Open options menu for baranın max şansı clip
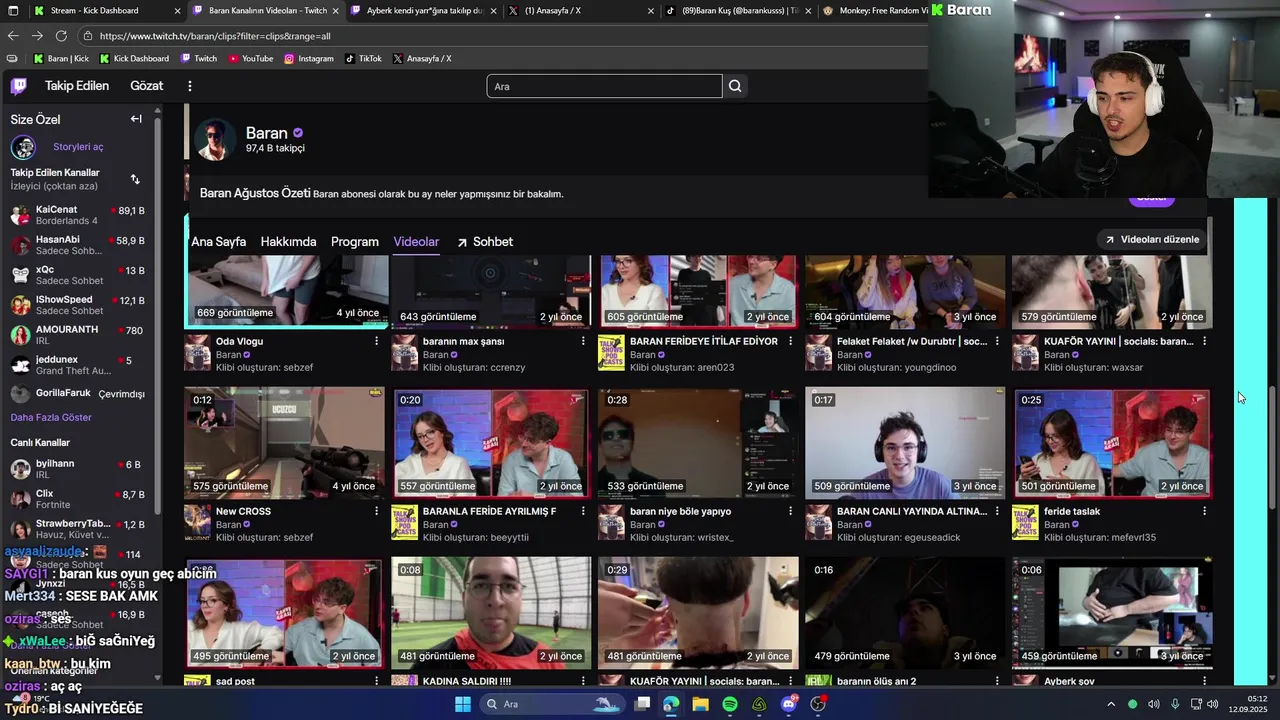1280x720 pixels. click(x=583, y=342)
